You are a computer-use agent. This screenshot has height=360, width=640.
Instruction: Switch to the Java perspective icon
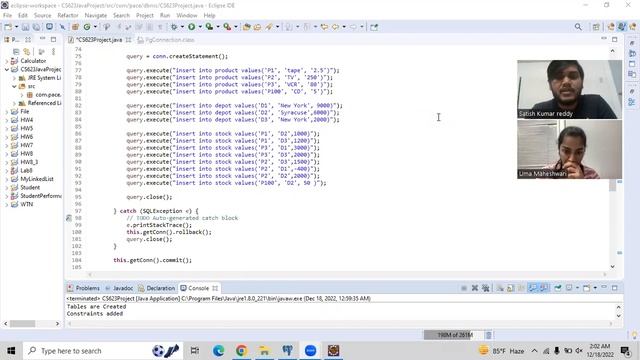pyautogui.click(x=622, y=27)
